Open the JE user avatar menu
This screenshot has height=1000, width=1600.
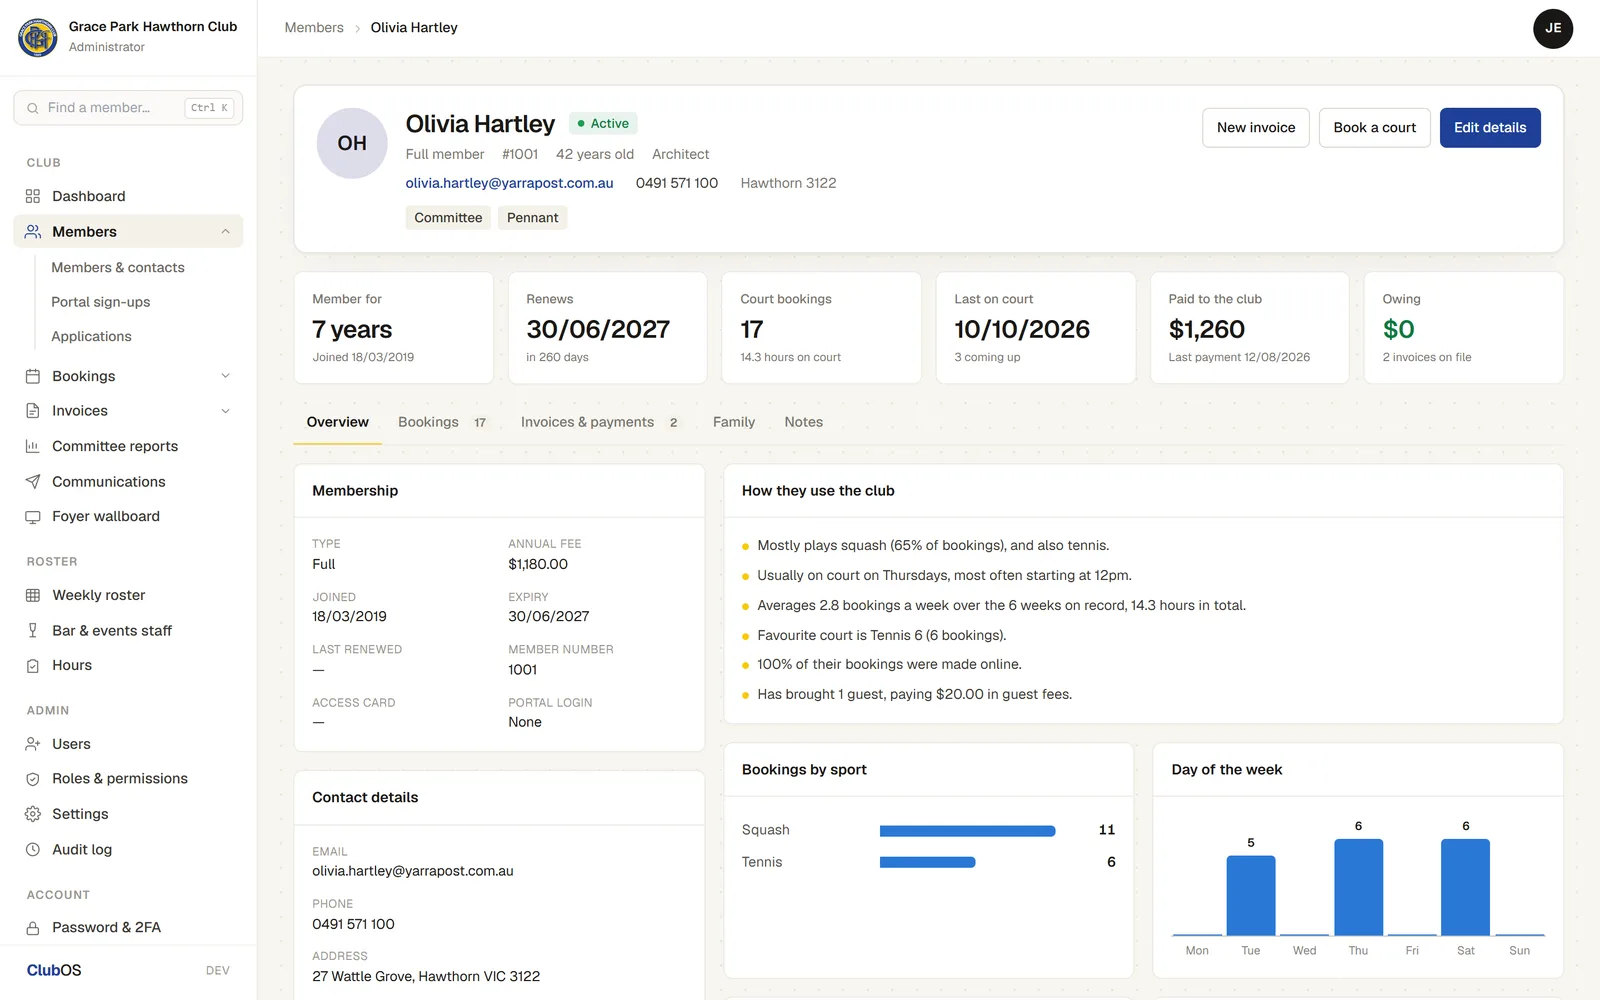(1553, 28)
